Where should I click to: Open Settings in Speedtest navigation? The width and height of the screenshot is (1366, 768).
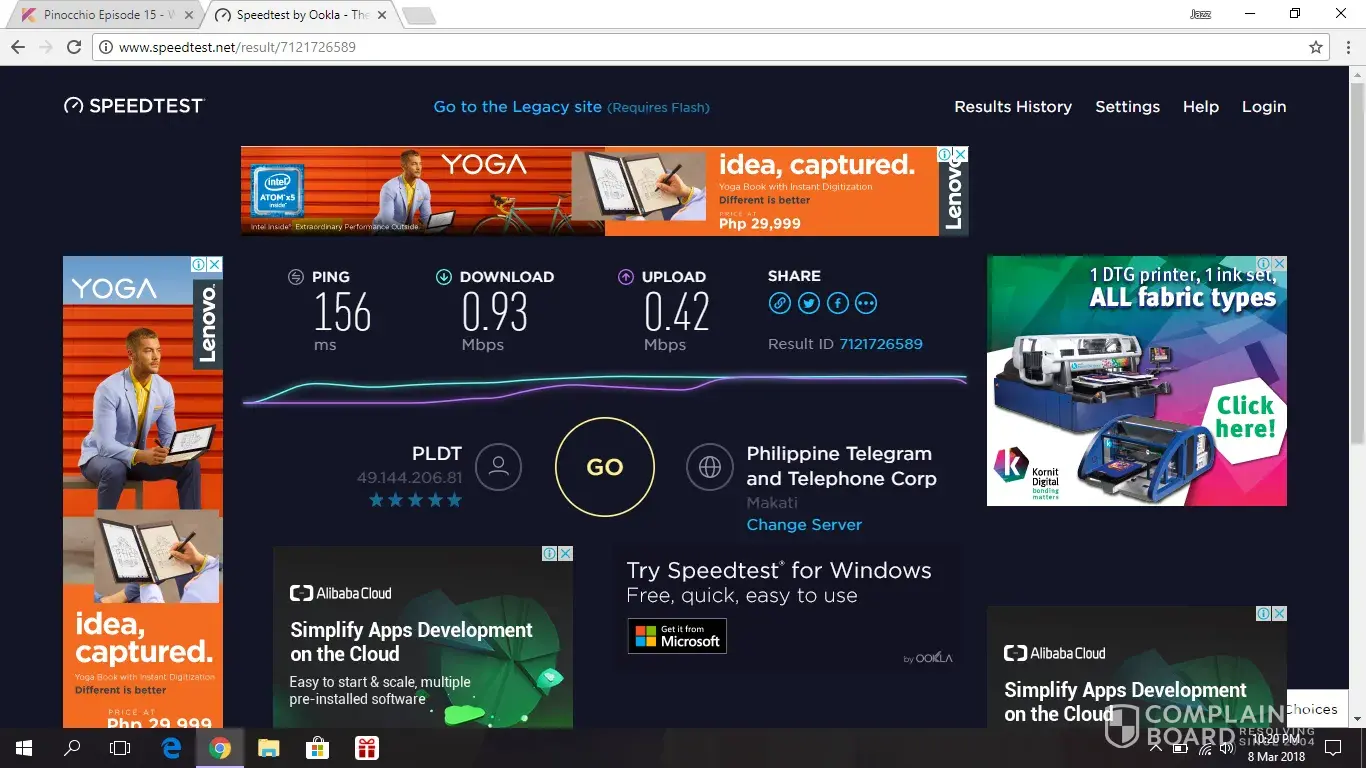pos(1127,107)
